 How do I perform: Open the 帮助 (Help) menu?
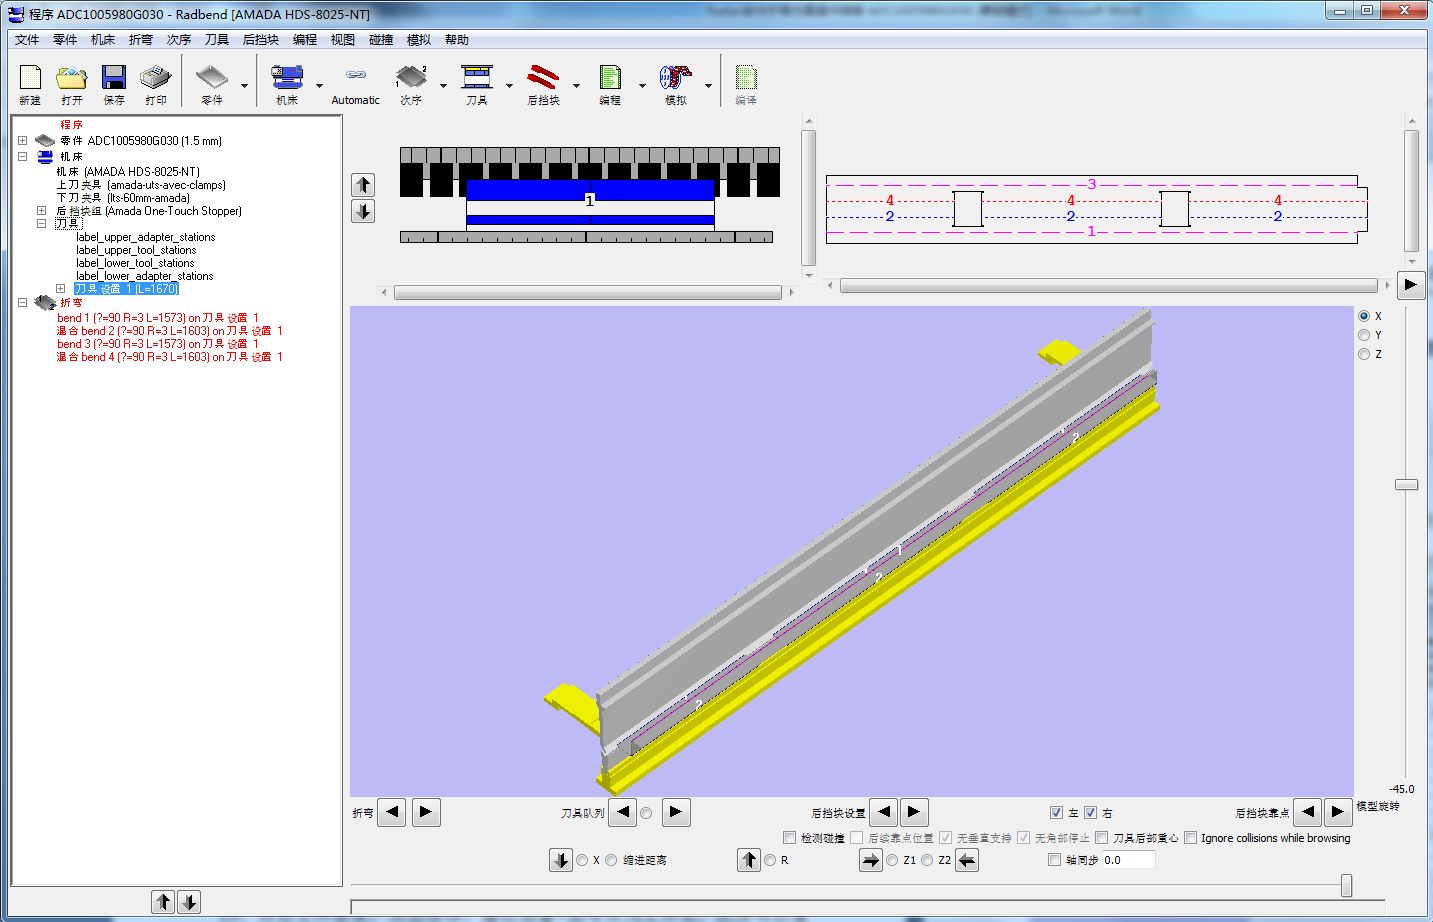[457, 40]
